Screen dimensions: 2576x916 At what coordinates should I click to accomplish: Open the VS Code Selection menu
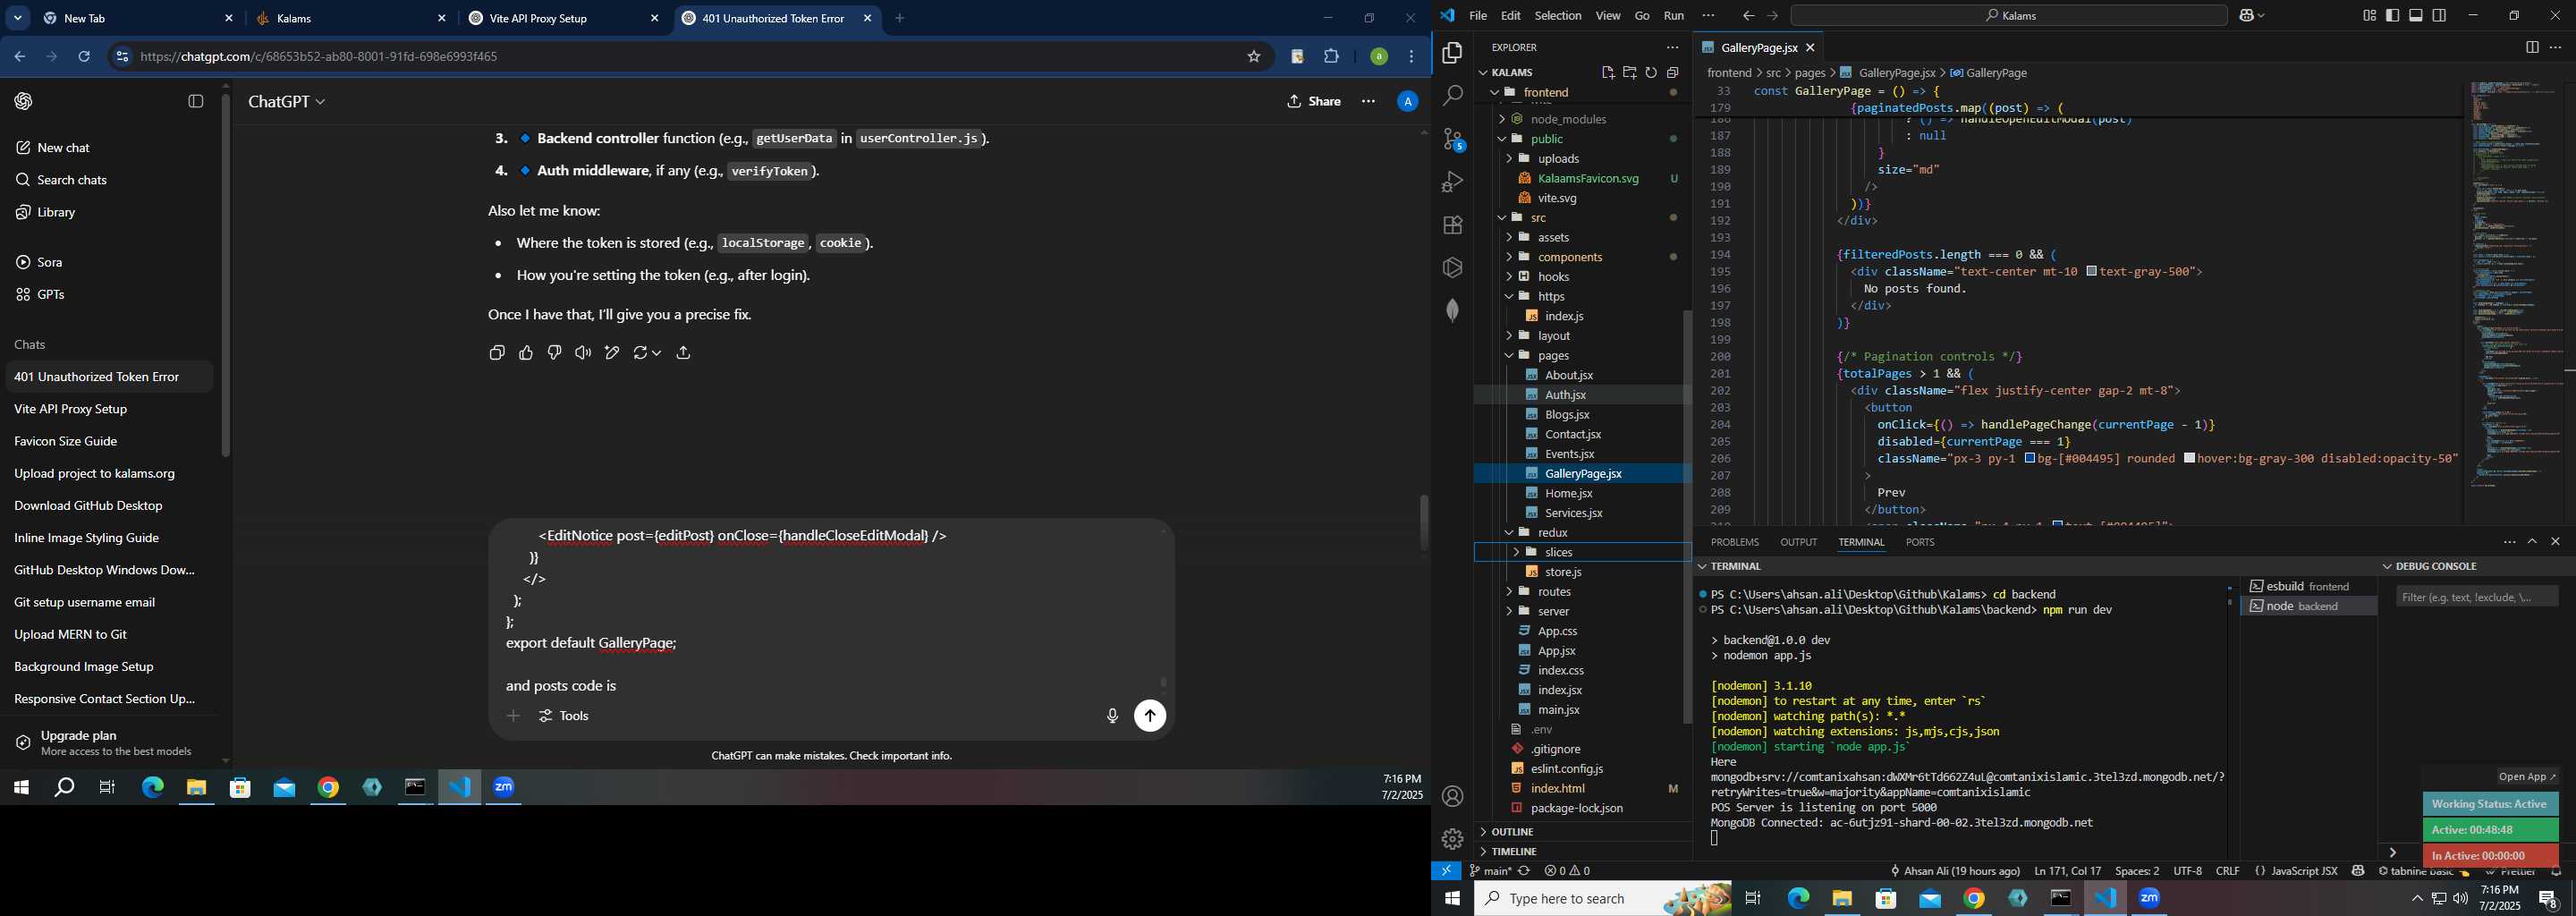pos(1558,15)
